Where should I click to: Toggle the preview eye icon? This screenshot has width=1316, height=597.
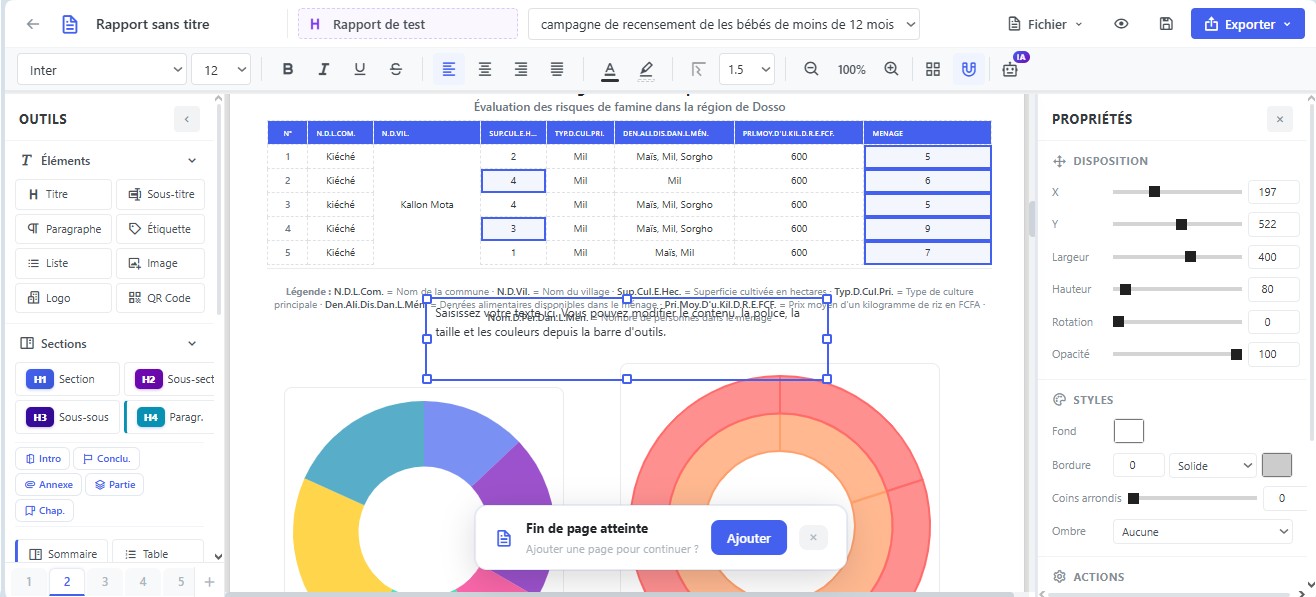(1121, 24)
